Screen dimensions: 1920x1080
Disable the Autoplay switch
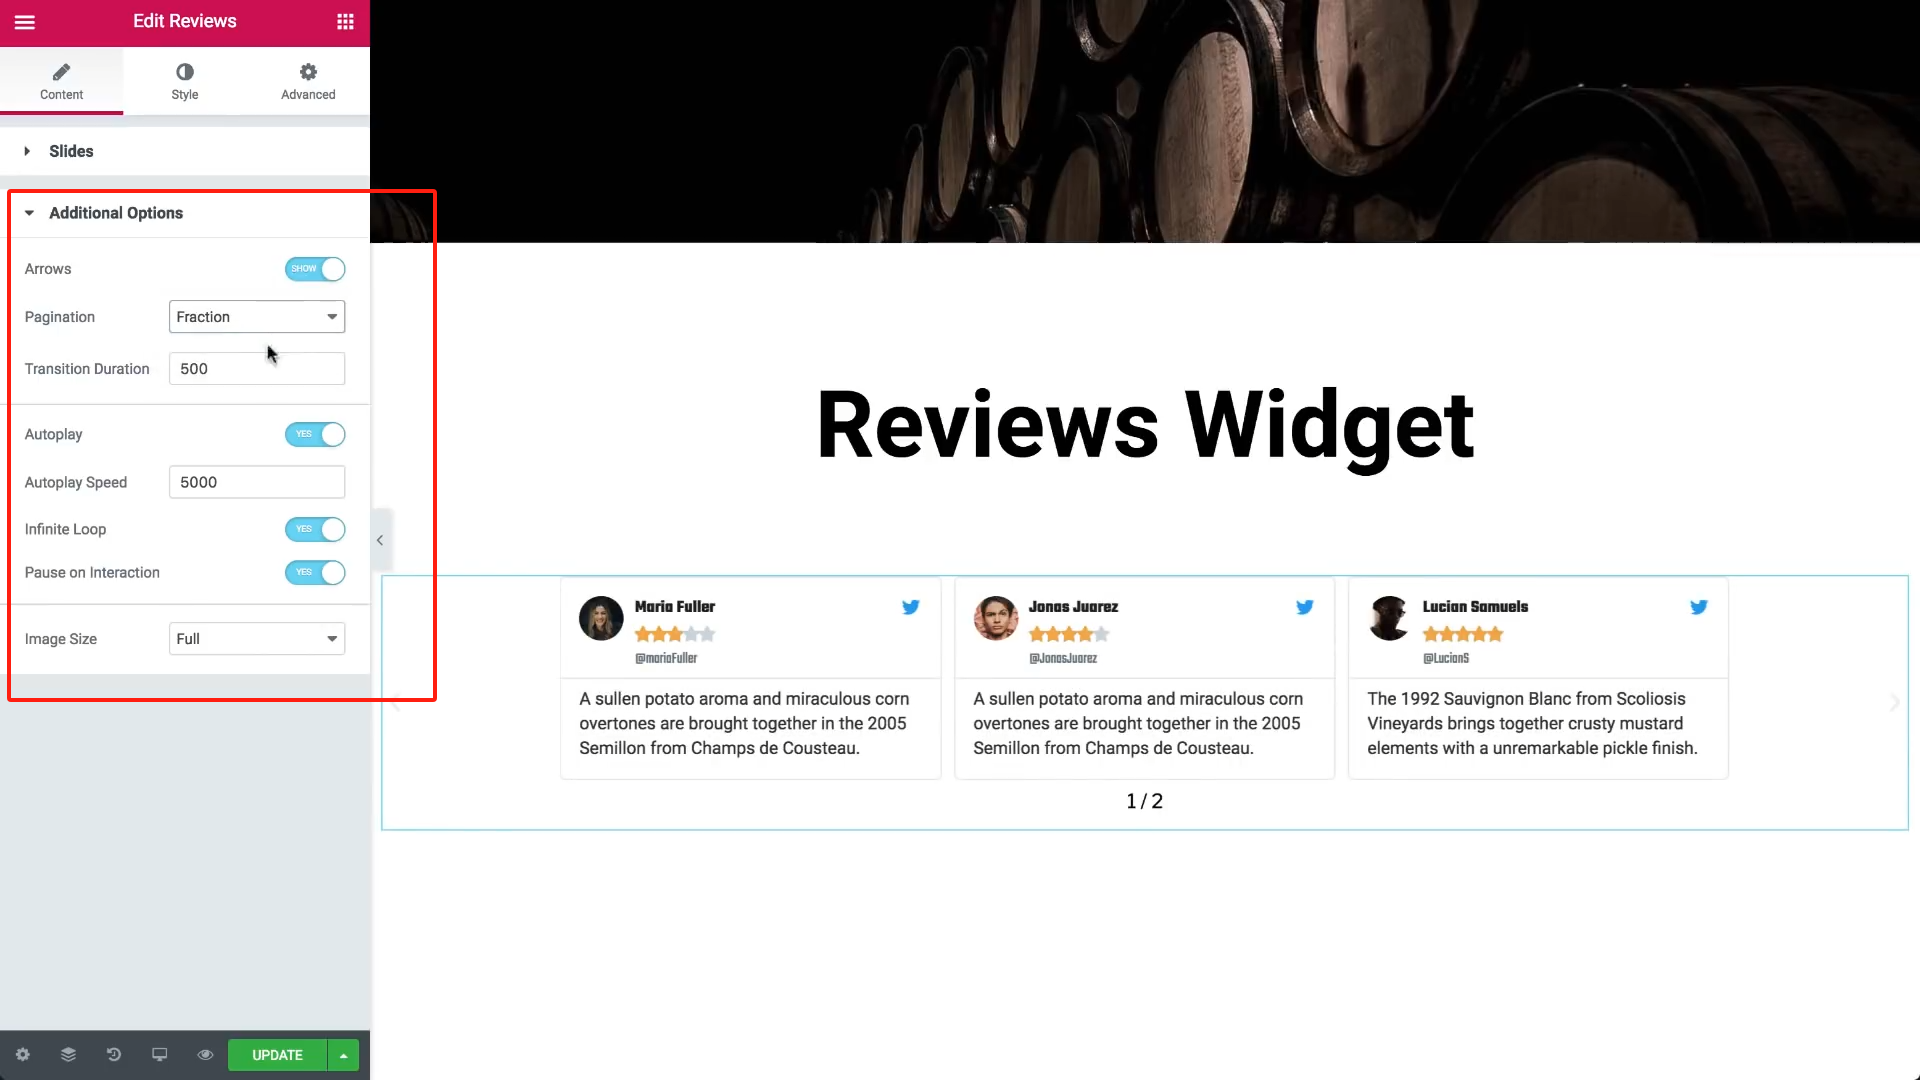coord(315,434)
